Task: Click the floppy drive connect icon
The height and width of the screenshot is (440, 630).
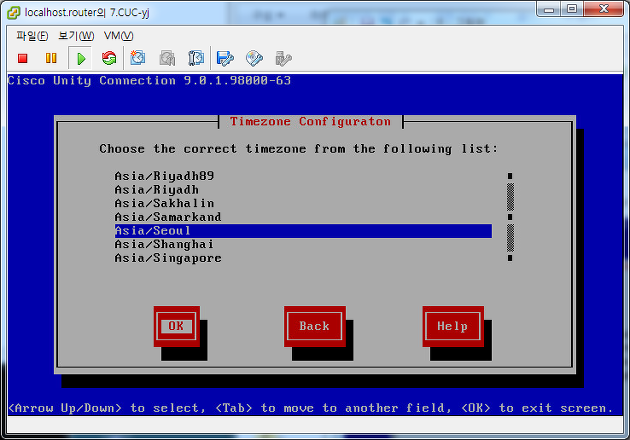Action: (225, 59)
